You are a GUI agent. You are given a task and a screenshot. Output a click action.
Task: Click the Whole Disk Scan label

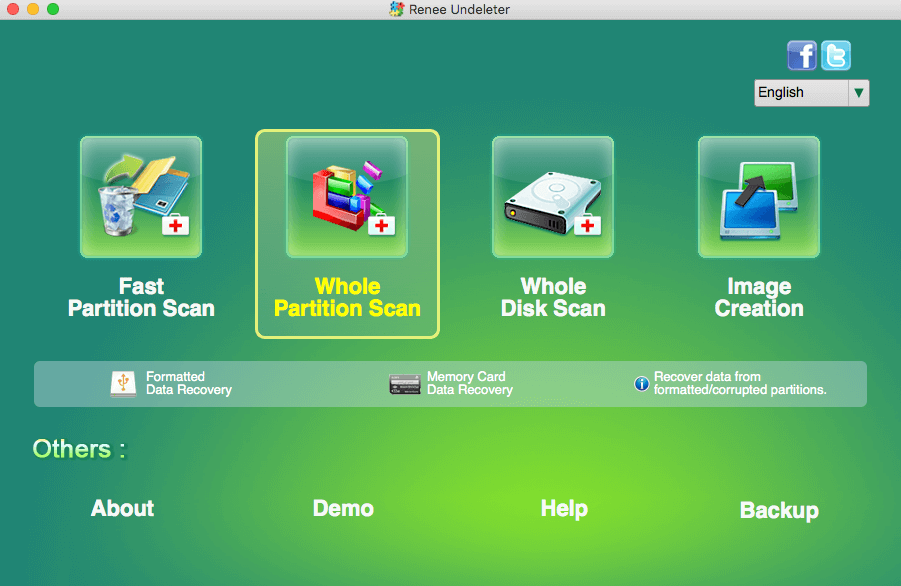click(553, 297)
